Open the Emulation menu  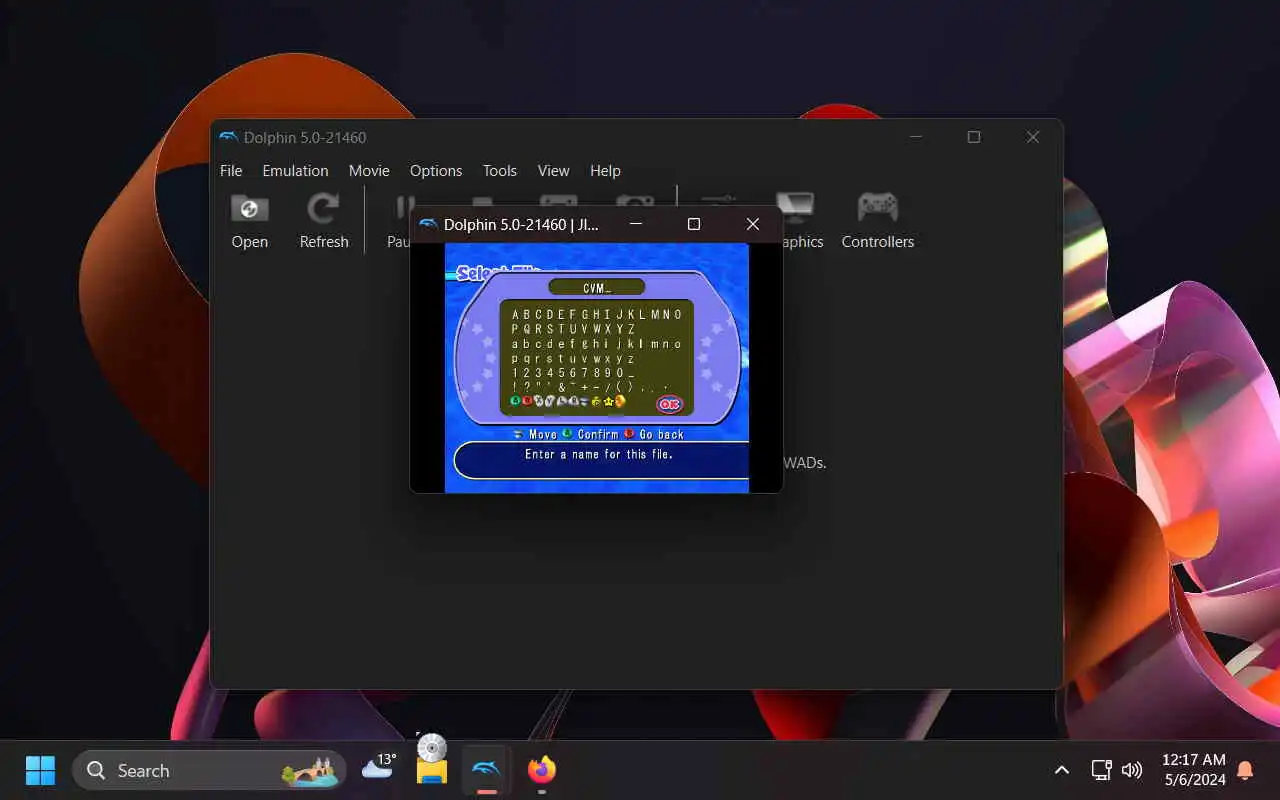295,171
